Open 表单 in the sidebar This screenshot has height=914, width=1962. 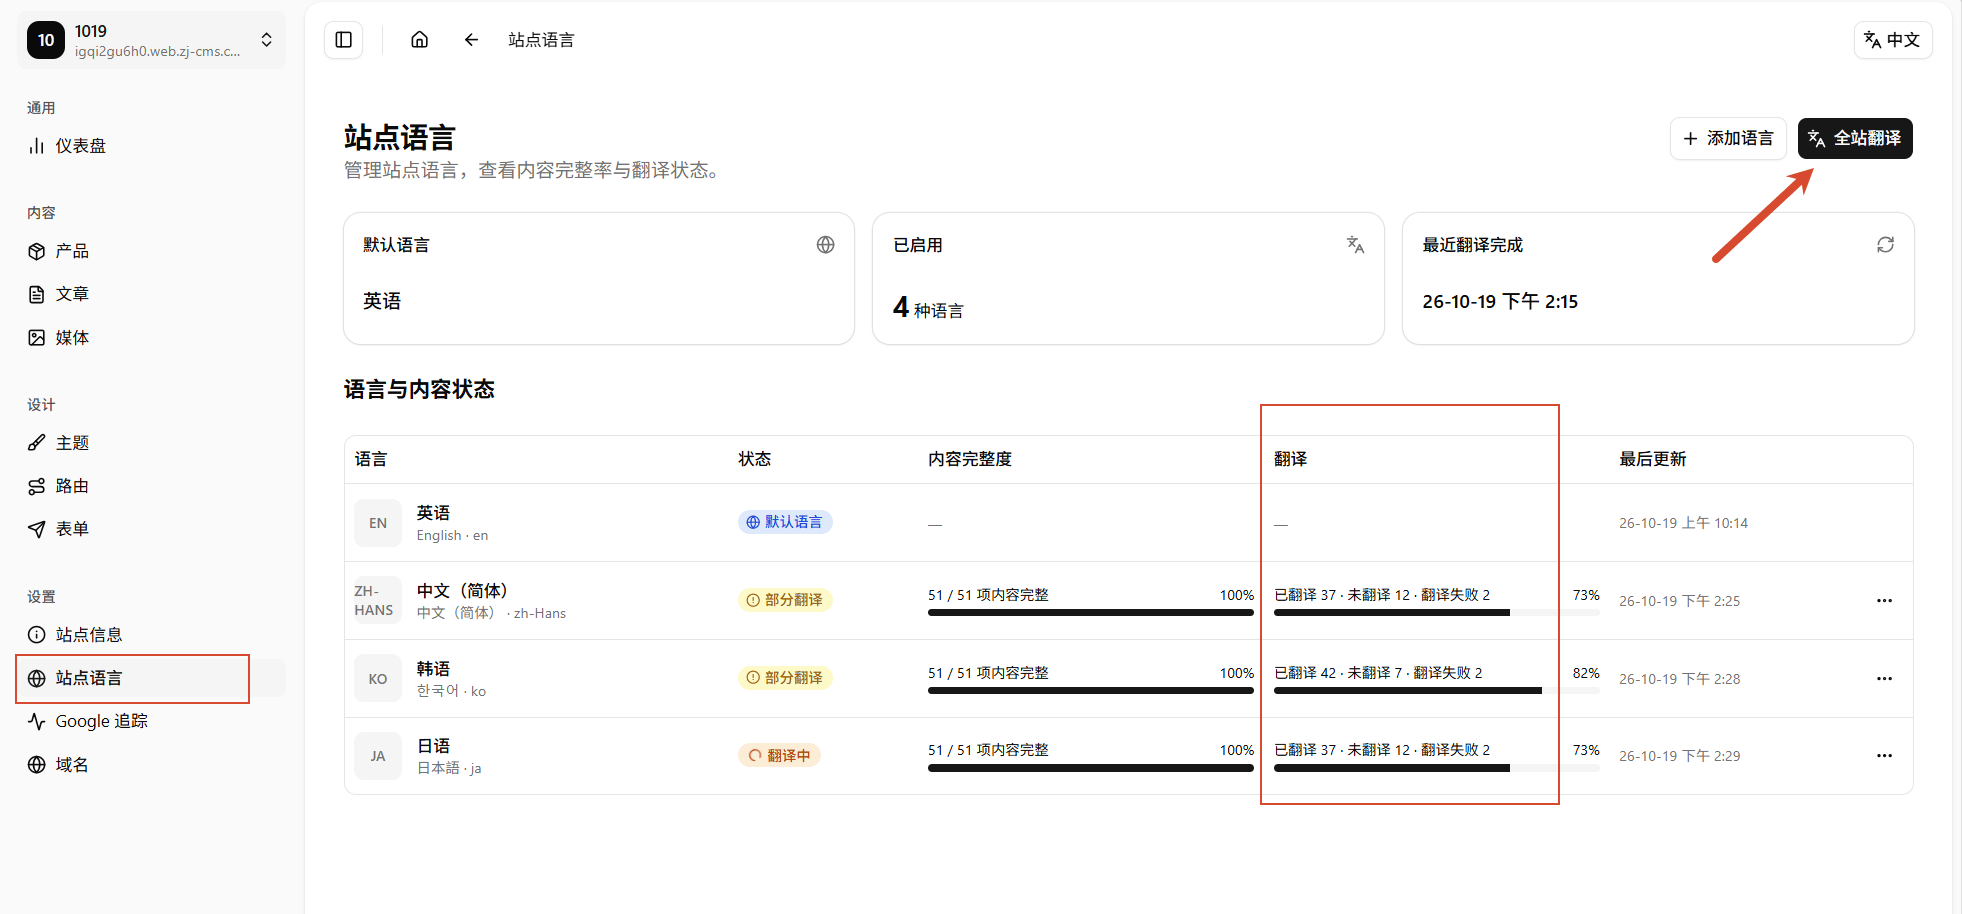pos(151,529)
